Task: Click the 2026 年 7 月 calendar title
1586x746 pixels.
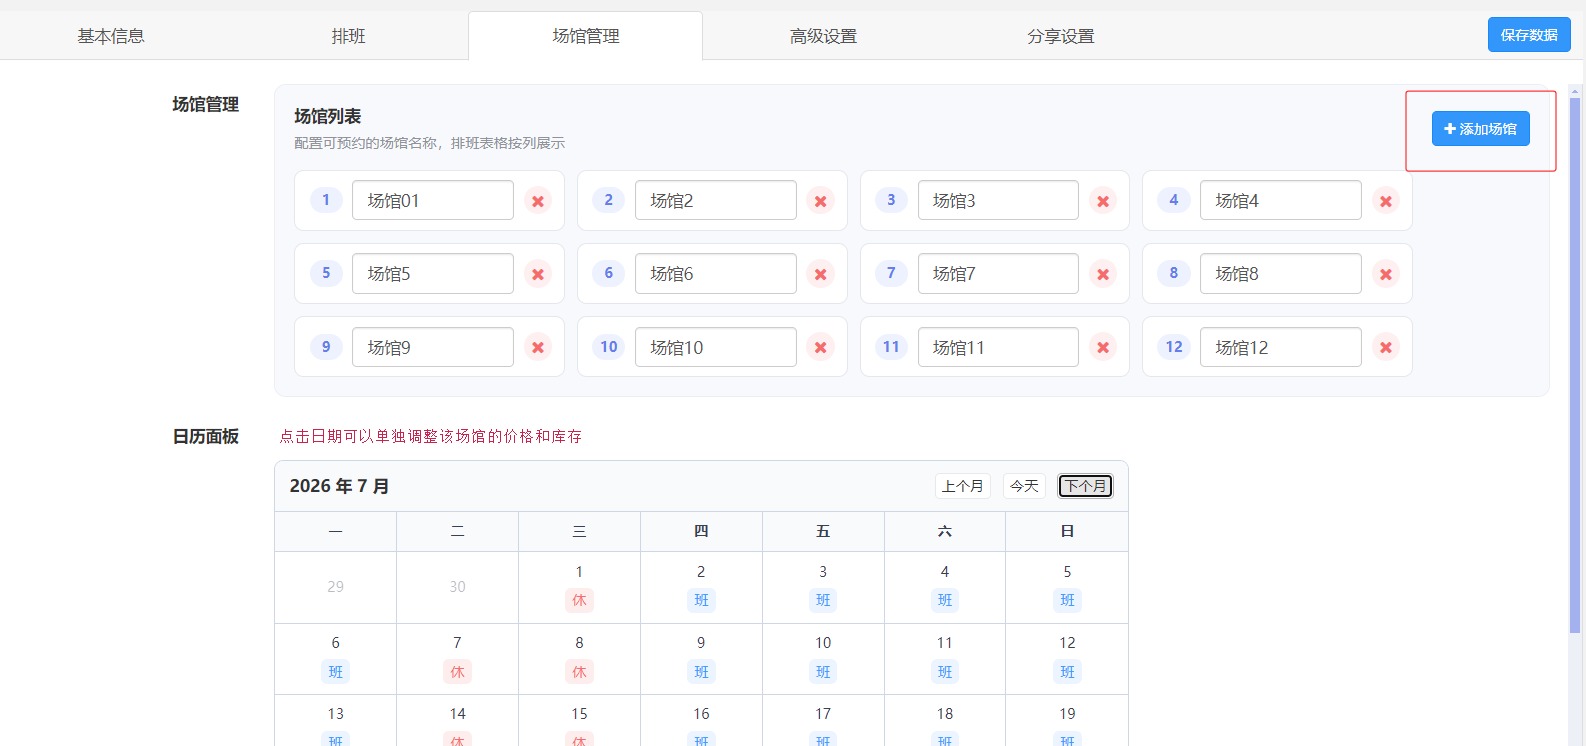Action: point(339,486)
